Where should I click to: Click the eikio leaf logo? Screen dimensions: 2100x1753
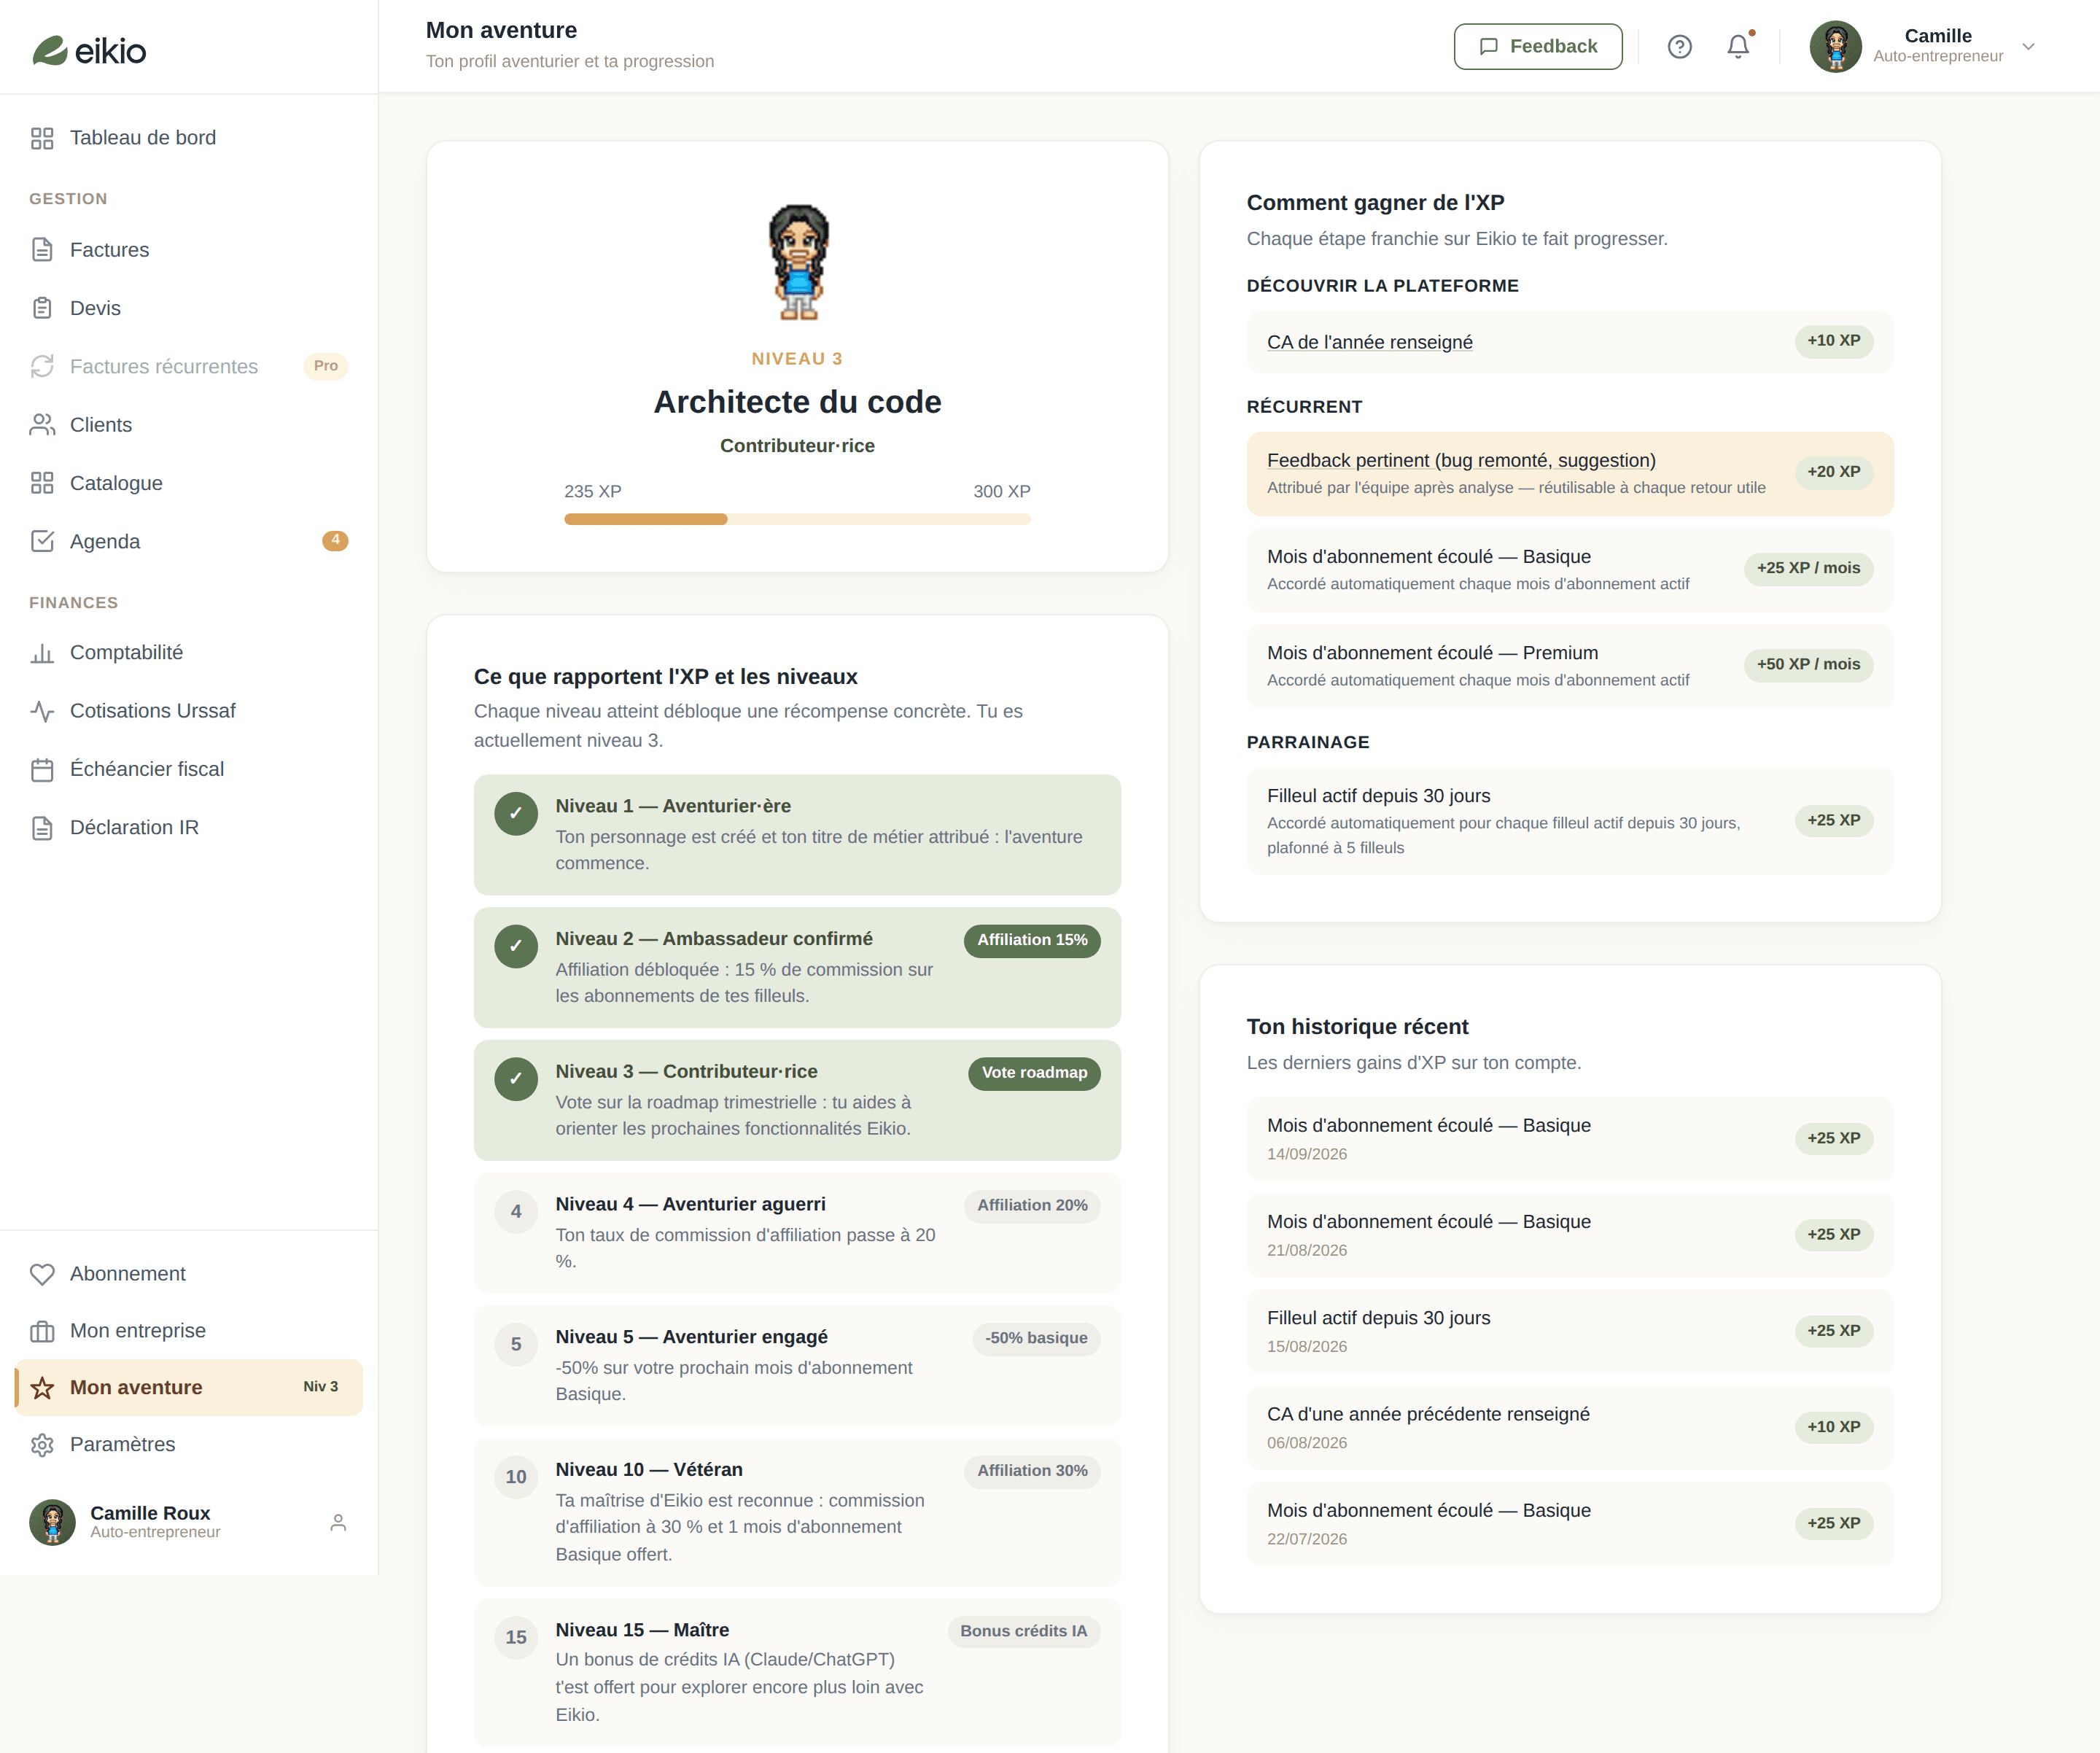point(49,50)
